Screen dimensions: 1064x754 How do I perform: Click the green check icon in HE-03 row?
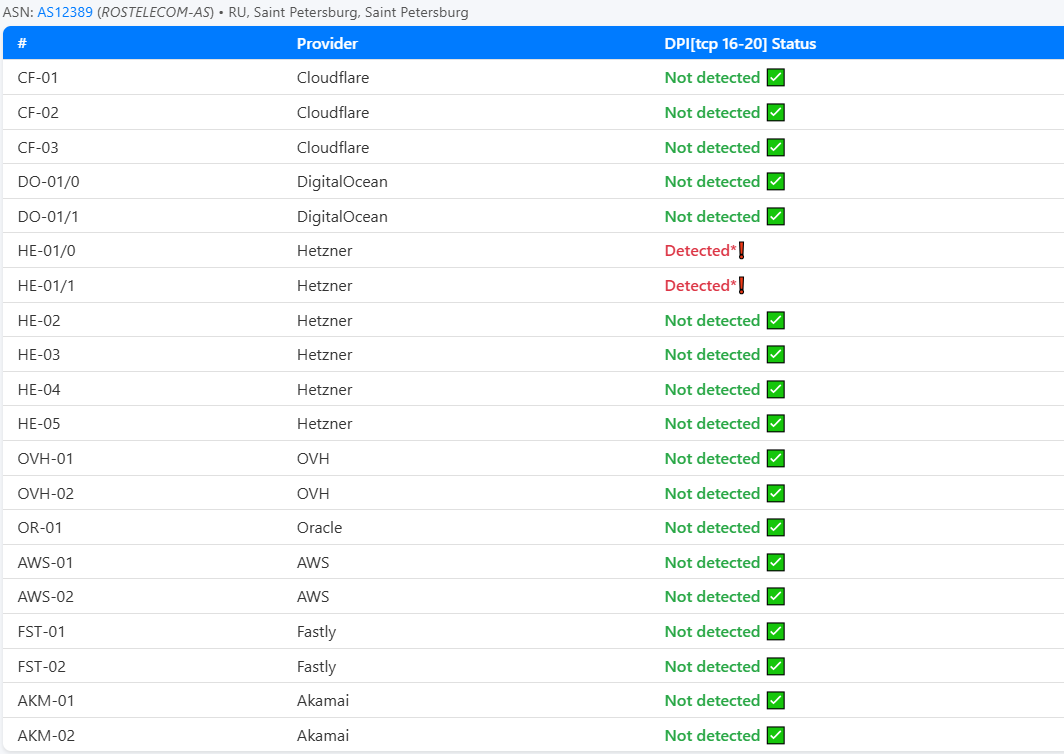tap(776, 354)
